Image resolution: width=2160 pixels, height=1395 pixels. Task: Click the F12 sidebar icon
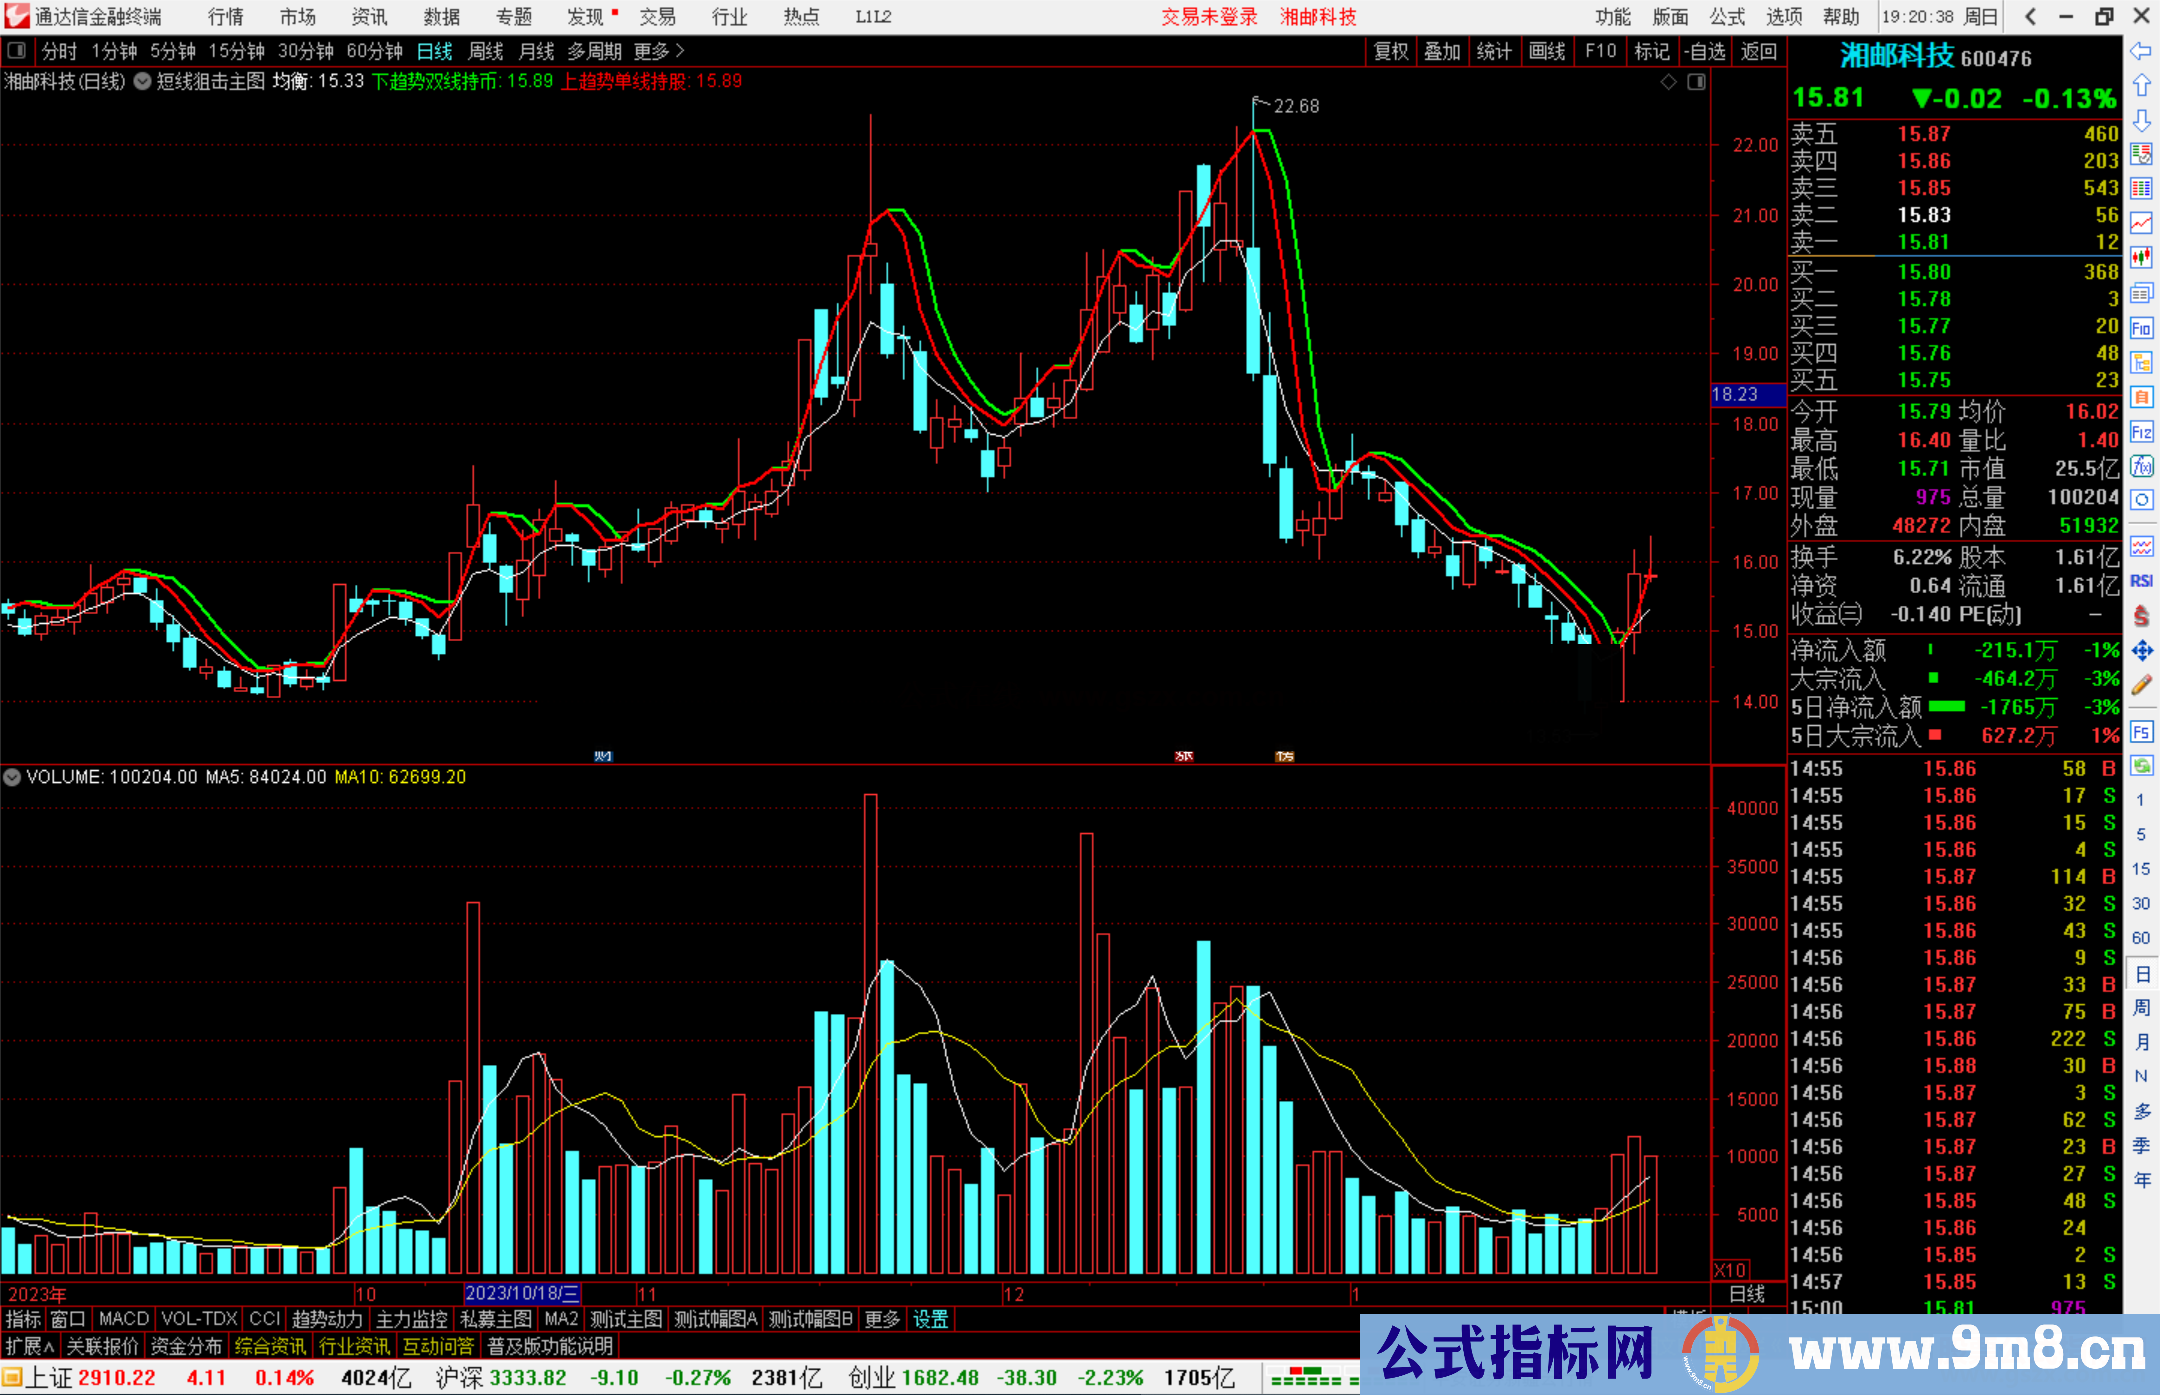tap(2141, 432)
